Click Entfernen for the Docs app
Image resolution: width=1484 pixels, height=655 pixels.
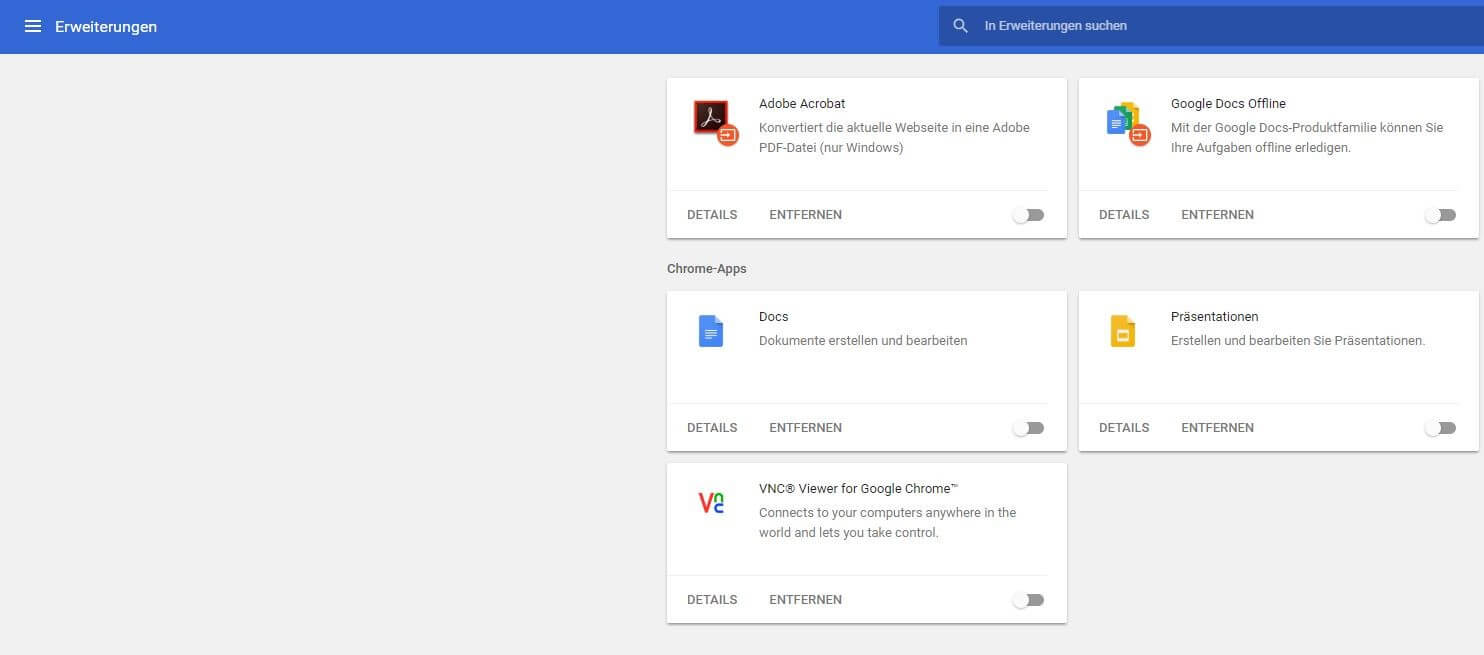(x=805, y=428)
